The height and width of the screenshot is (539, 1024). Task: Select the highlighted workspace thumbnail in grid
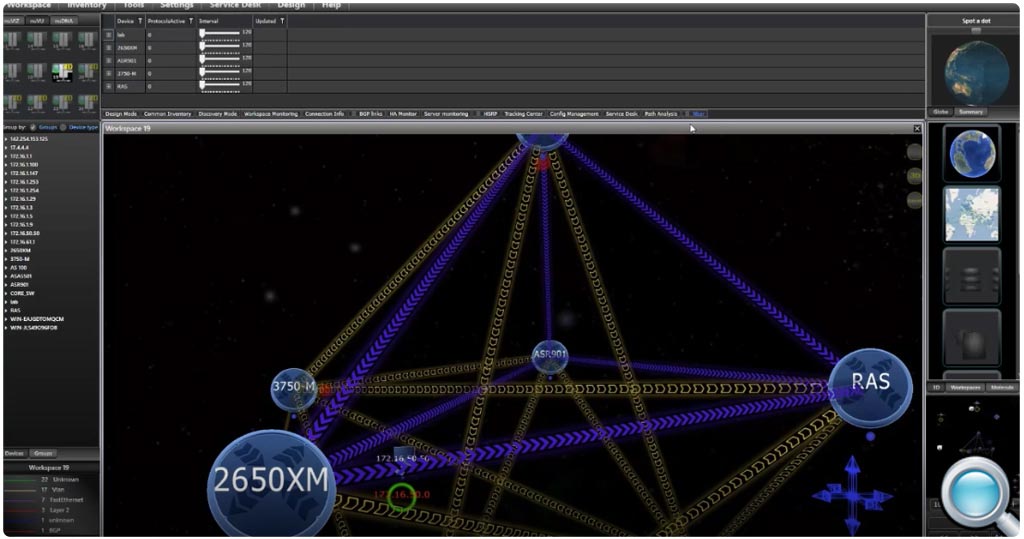click(x=62, y=72)
